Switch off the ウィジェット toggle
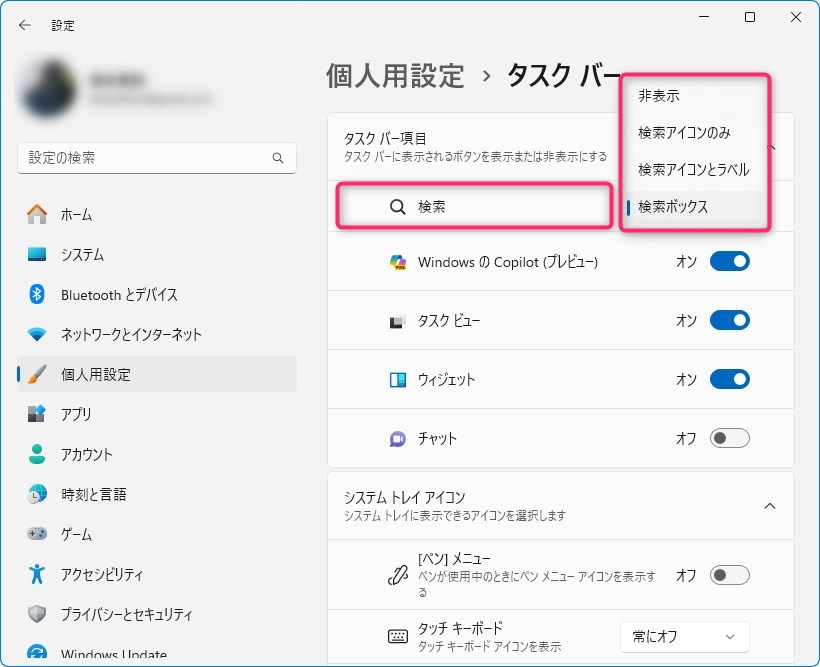Image resolution: width=820 pixels, height=667 pixels. [x=729, y=380]
